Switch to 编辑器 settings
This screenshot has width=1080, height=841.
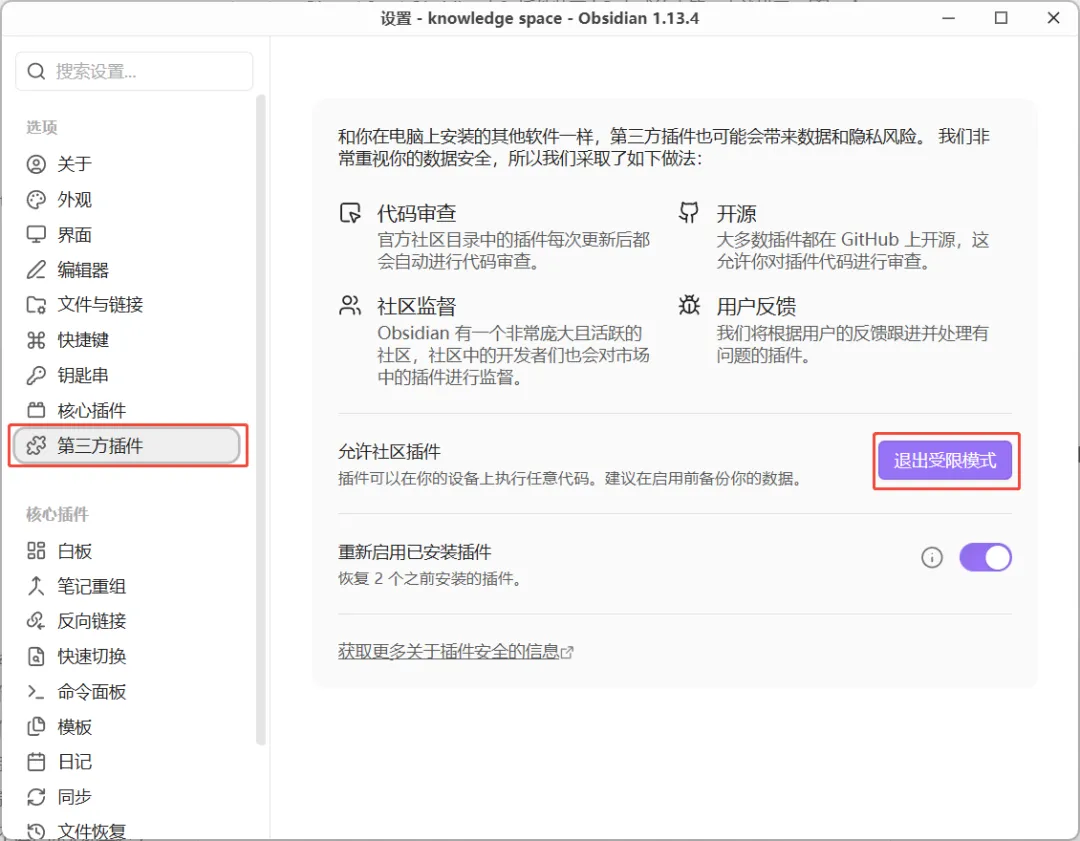coord(127,270)
